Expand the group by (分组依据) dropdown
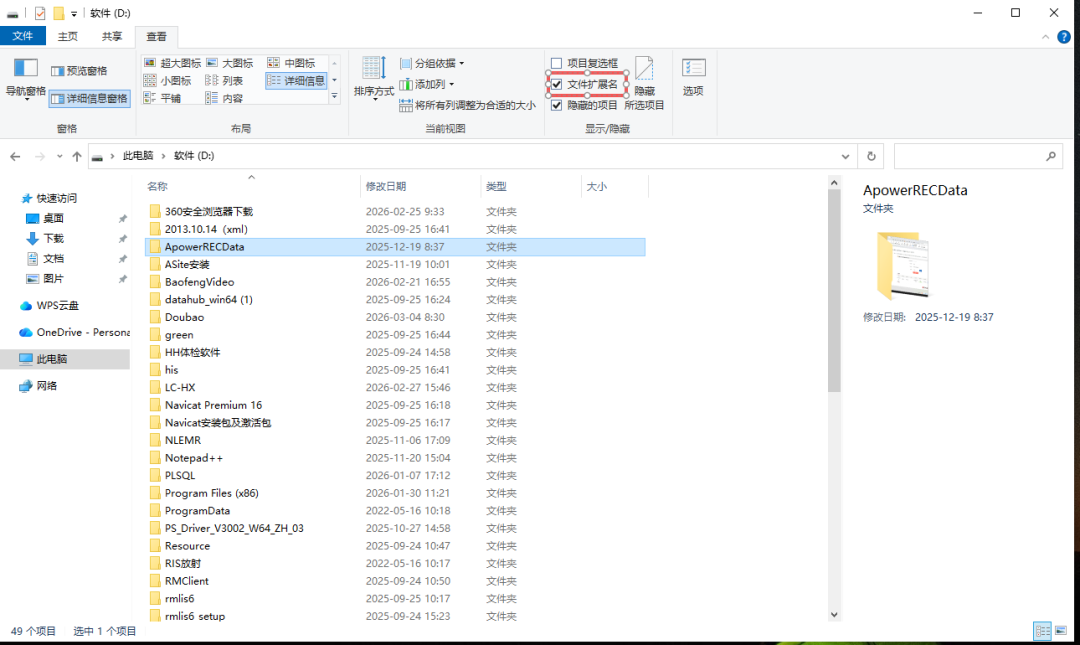 pos(432,63)
